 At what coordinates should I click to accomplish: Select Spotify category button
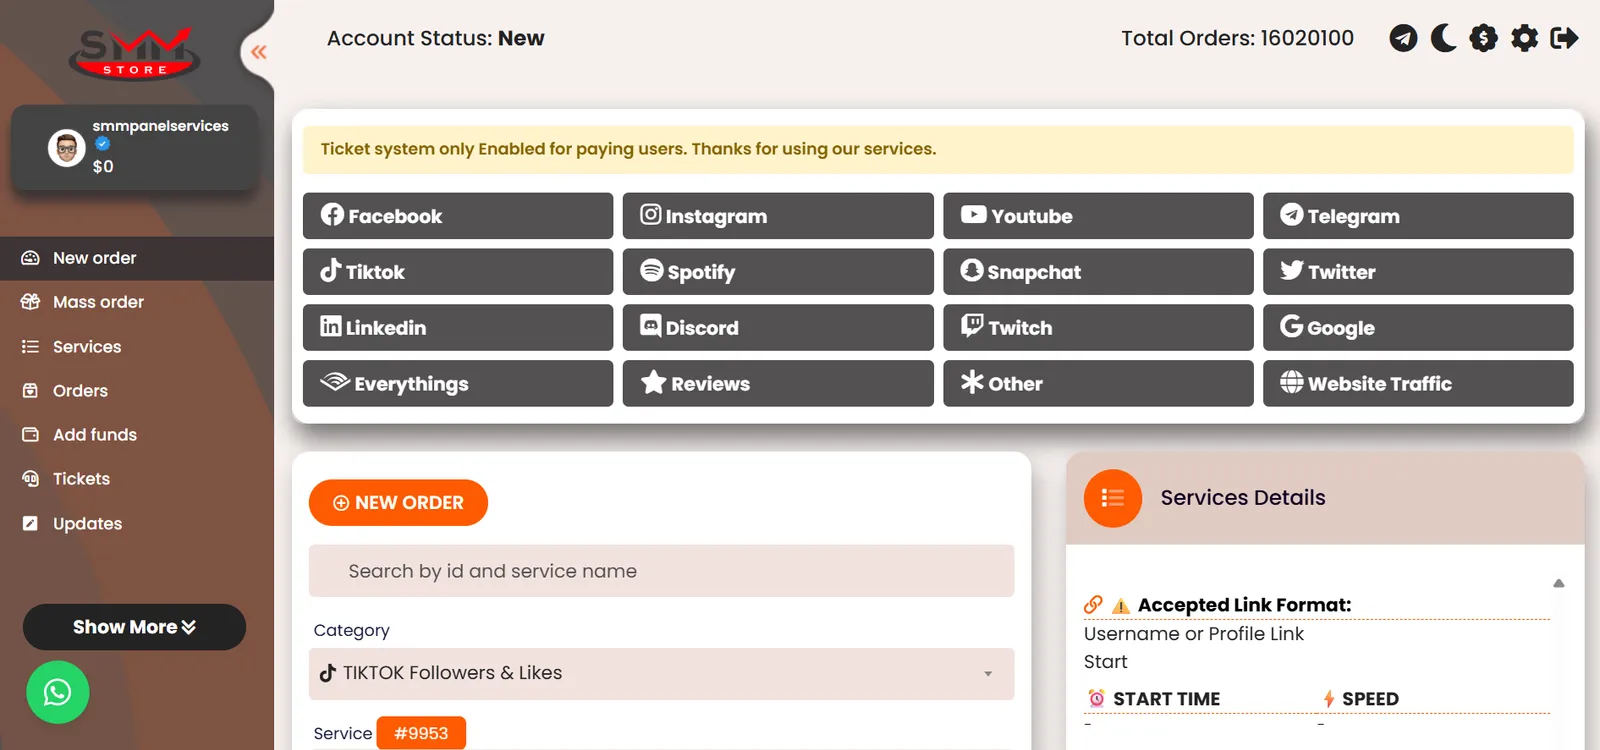tap(778, 272)
